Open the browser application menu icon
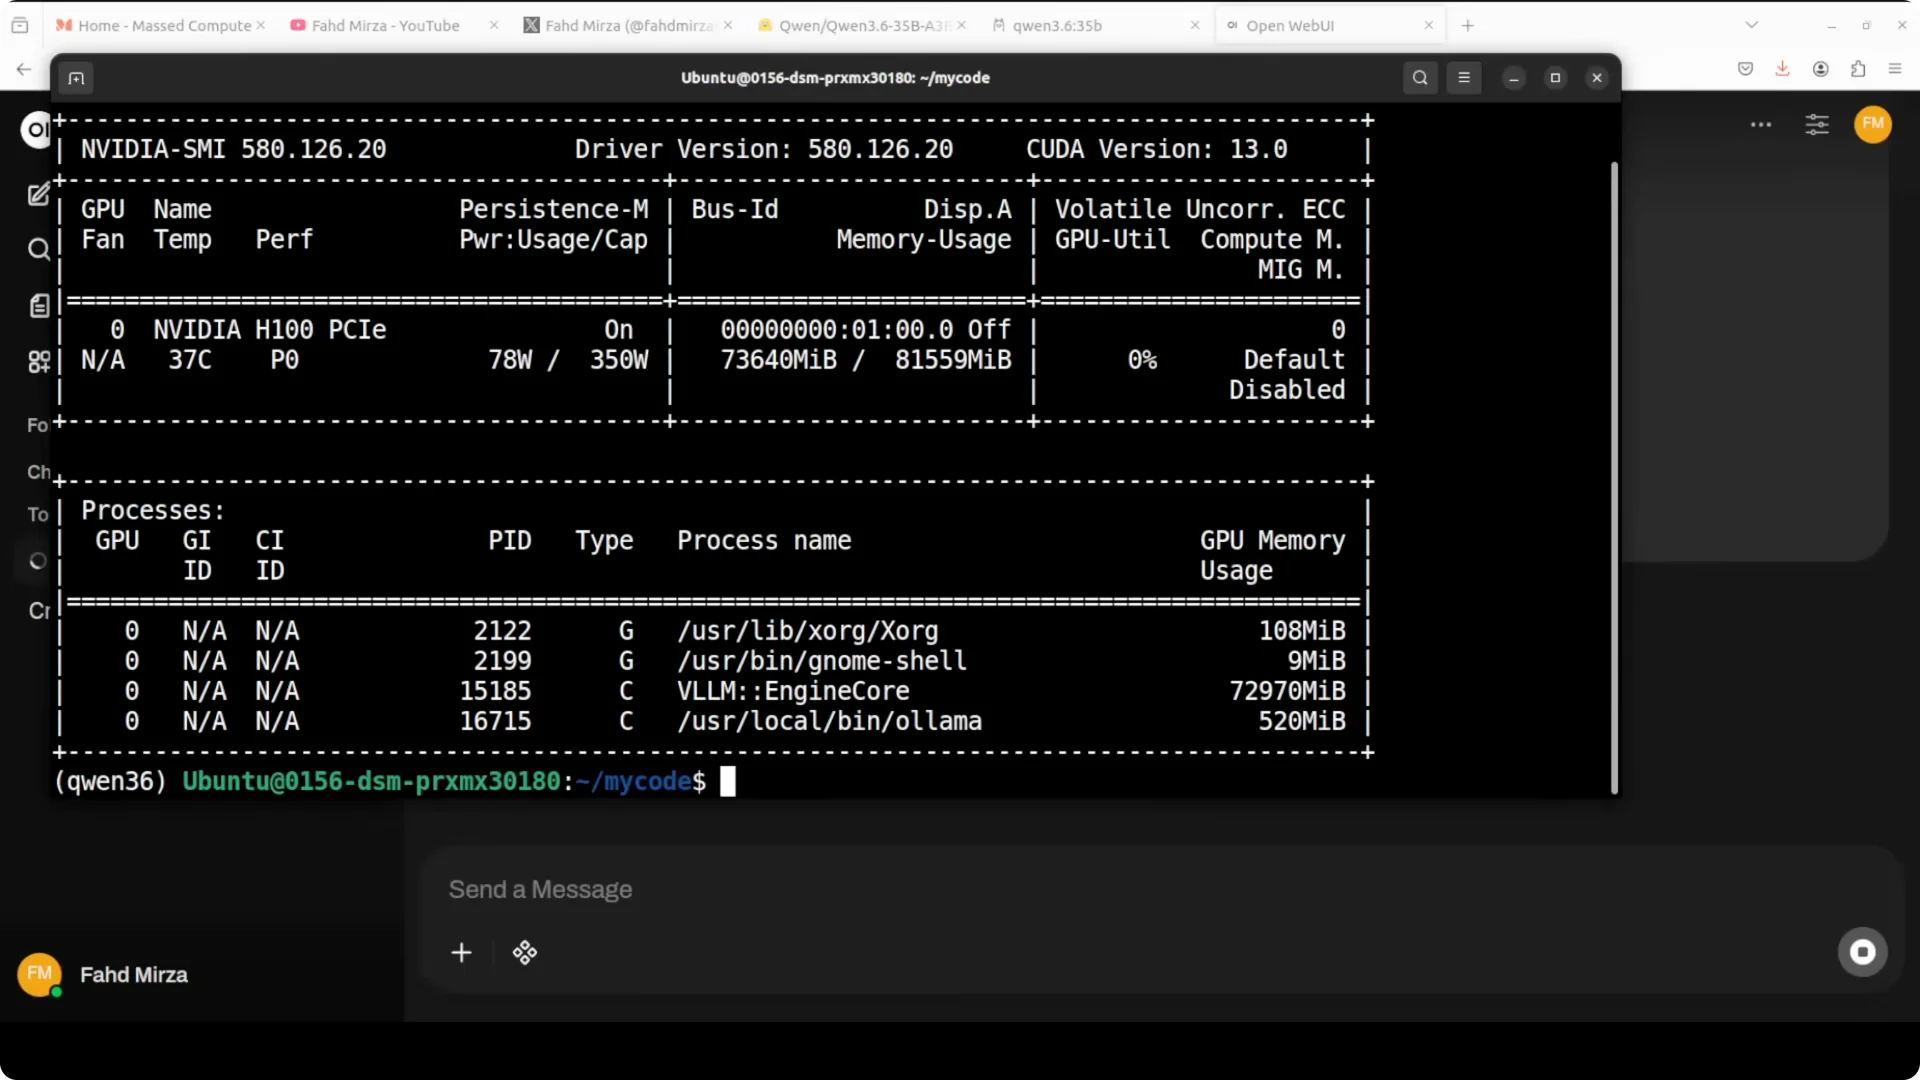 [1895, 69]
